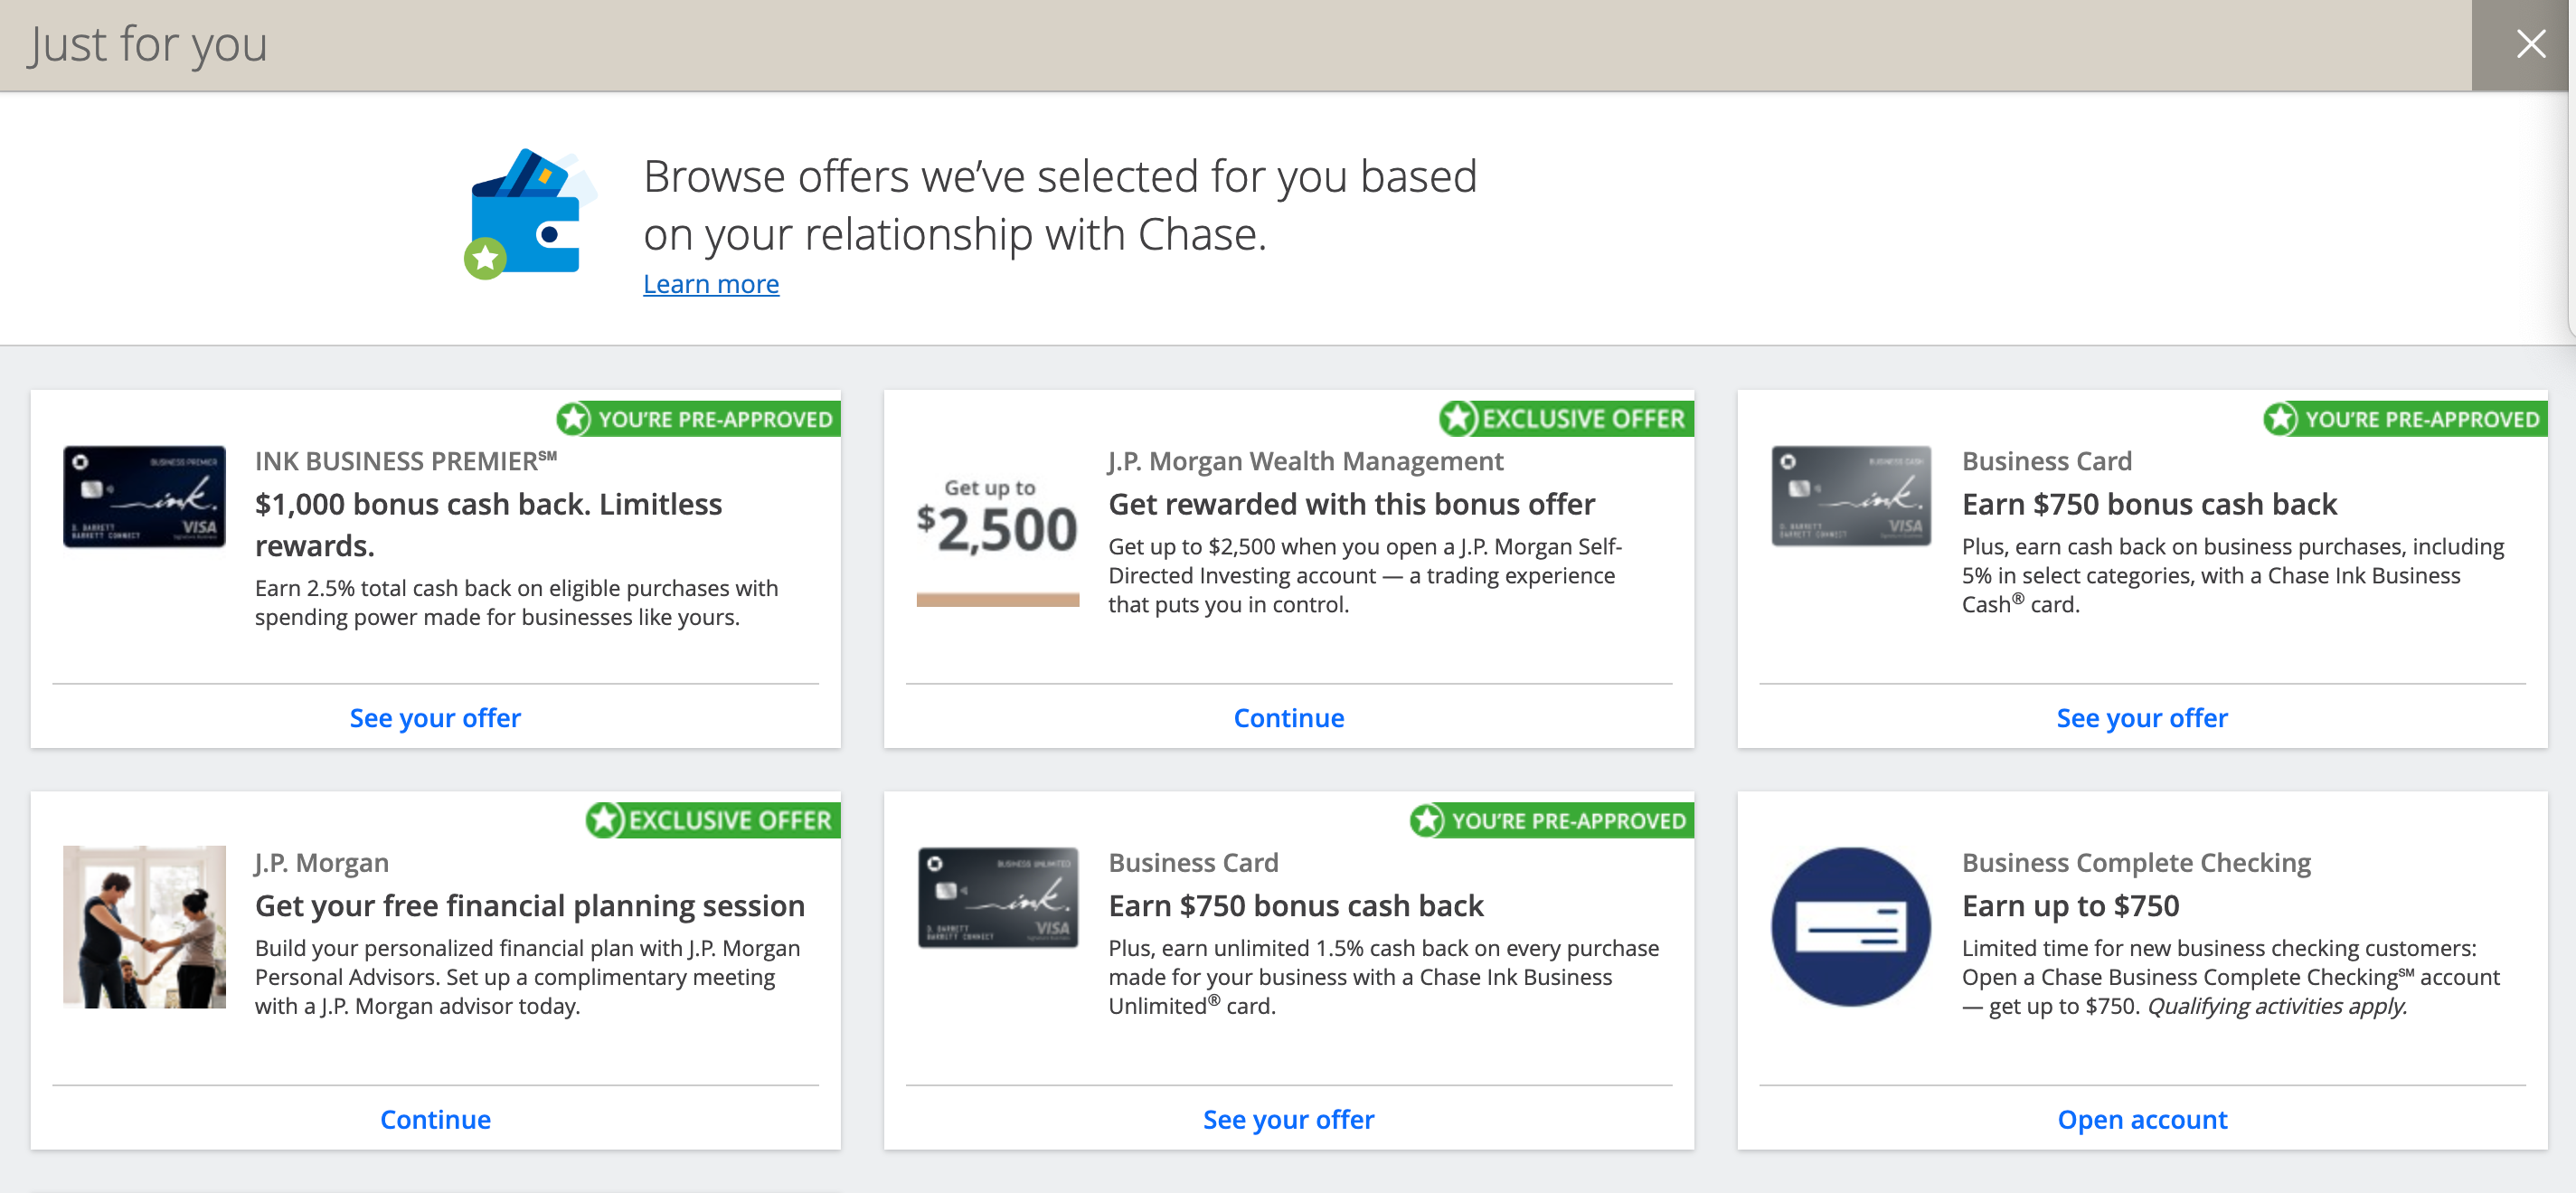This screenshot has width=2576, height=1193.
Task: Click See your offer for Ink Business Cash
Action: [x=2141, y=718]
